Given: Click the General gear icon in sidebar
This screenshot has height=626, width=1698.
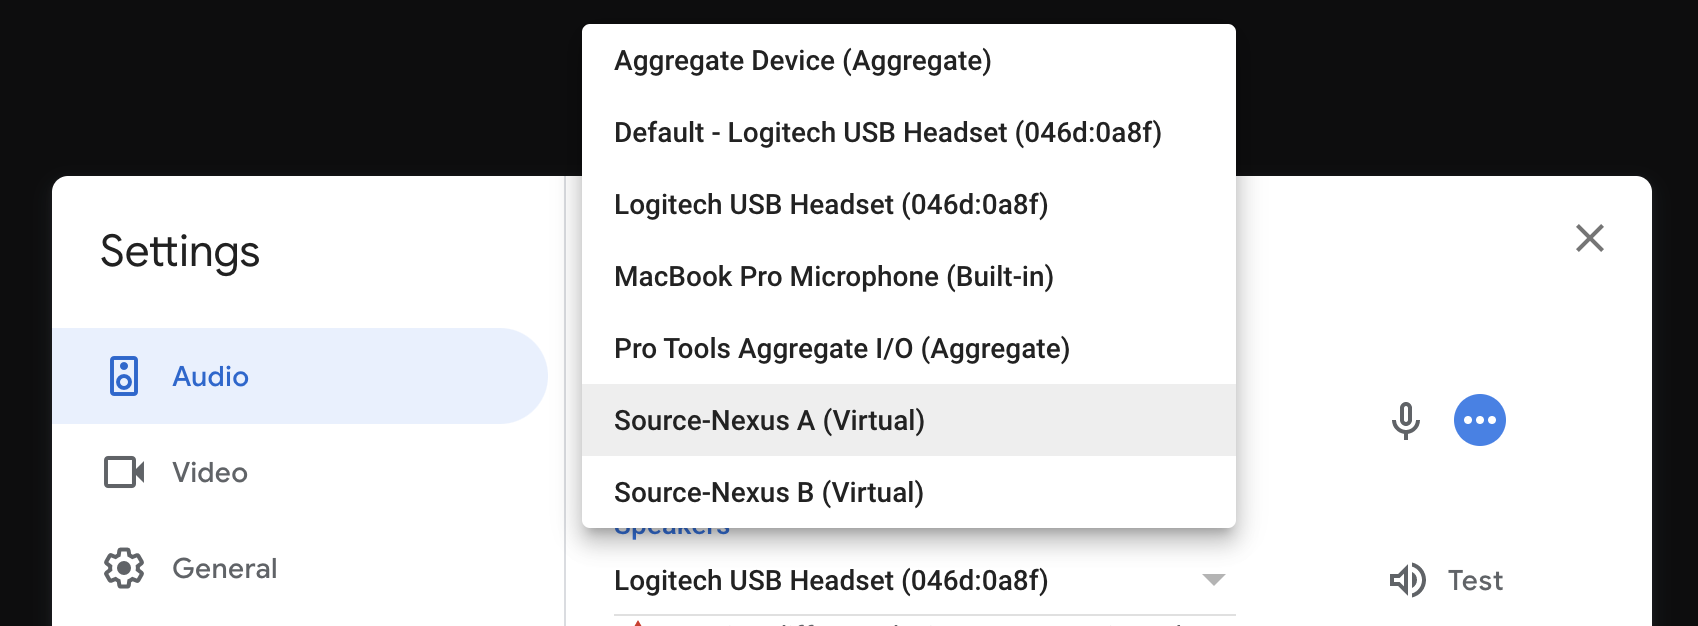Looking at the screenshot, I should pyautogui.click(x=124, y=568).
